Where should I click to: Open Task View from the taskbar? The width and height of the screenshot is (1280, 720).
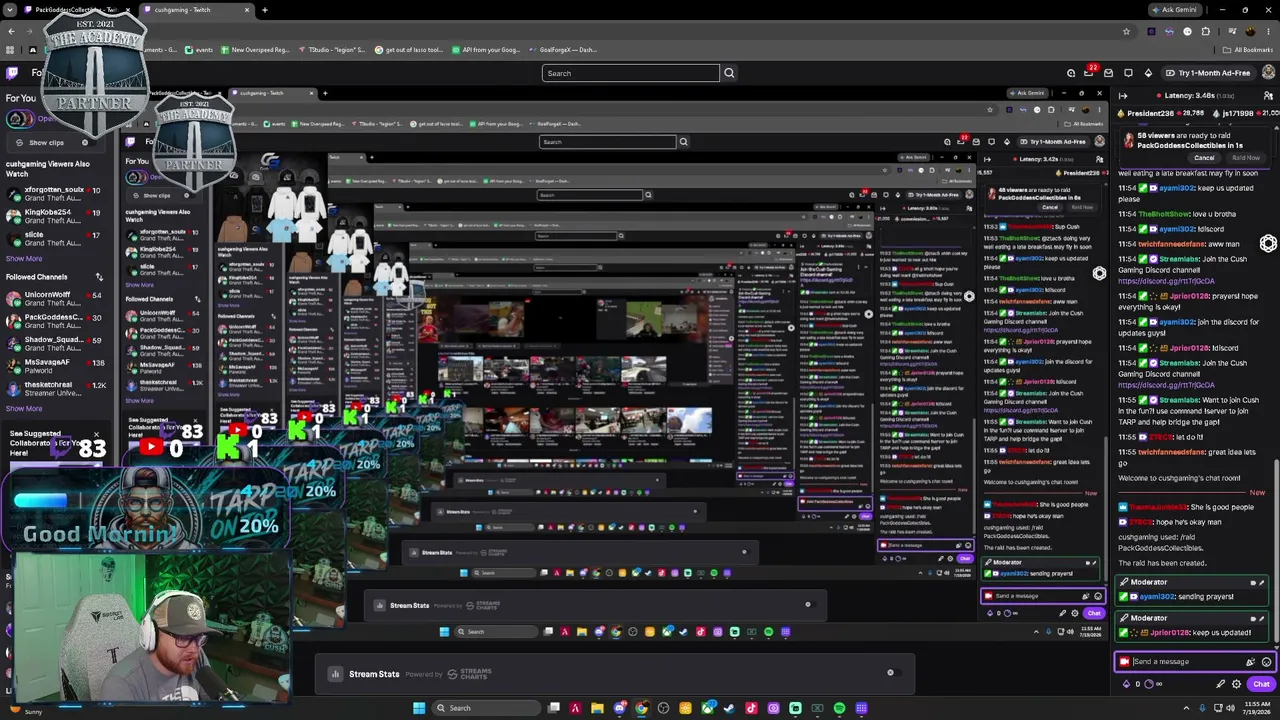coord(553,708)
